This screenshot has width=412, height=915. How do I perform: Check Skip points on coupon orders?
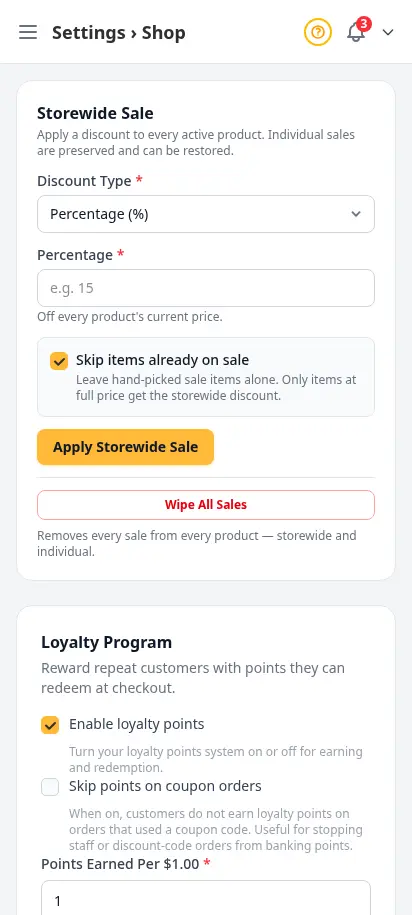[50, 787]
